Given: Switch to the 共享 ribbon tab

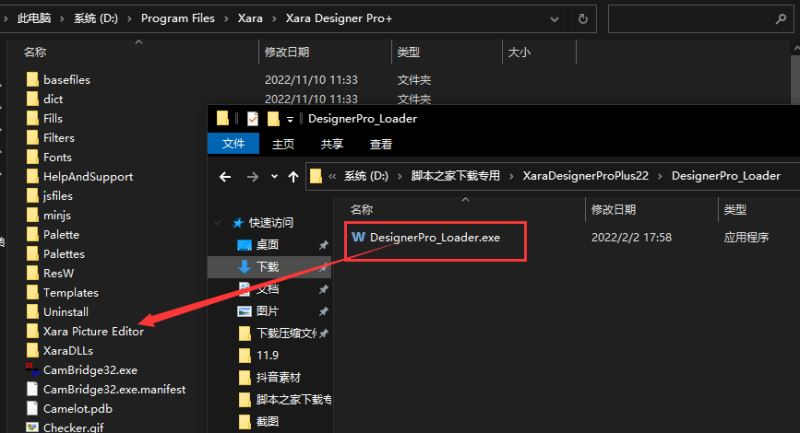Looking at the screenshot, I should [332, 144].
